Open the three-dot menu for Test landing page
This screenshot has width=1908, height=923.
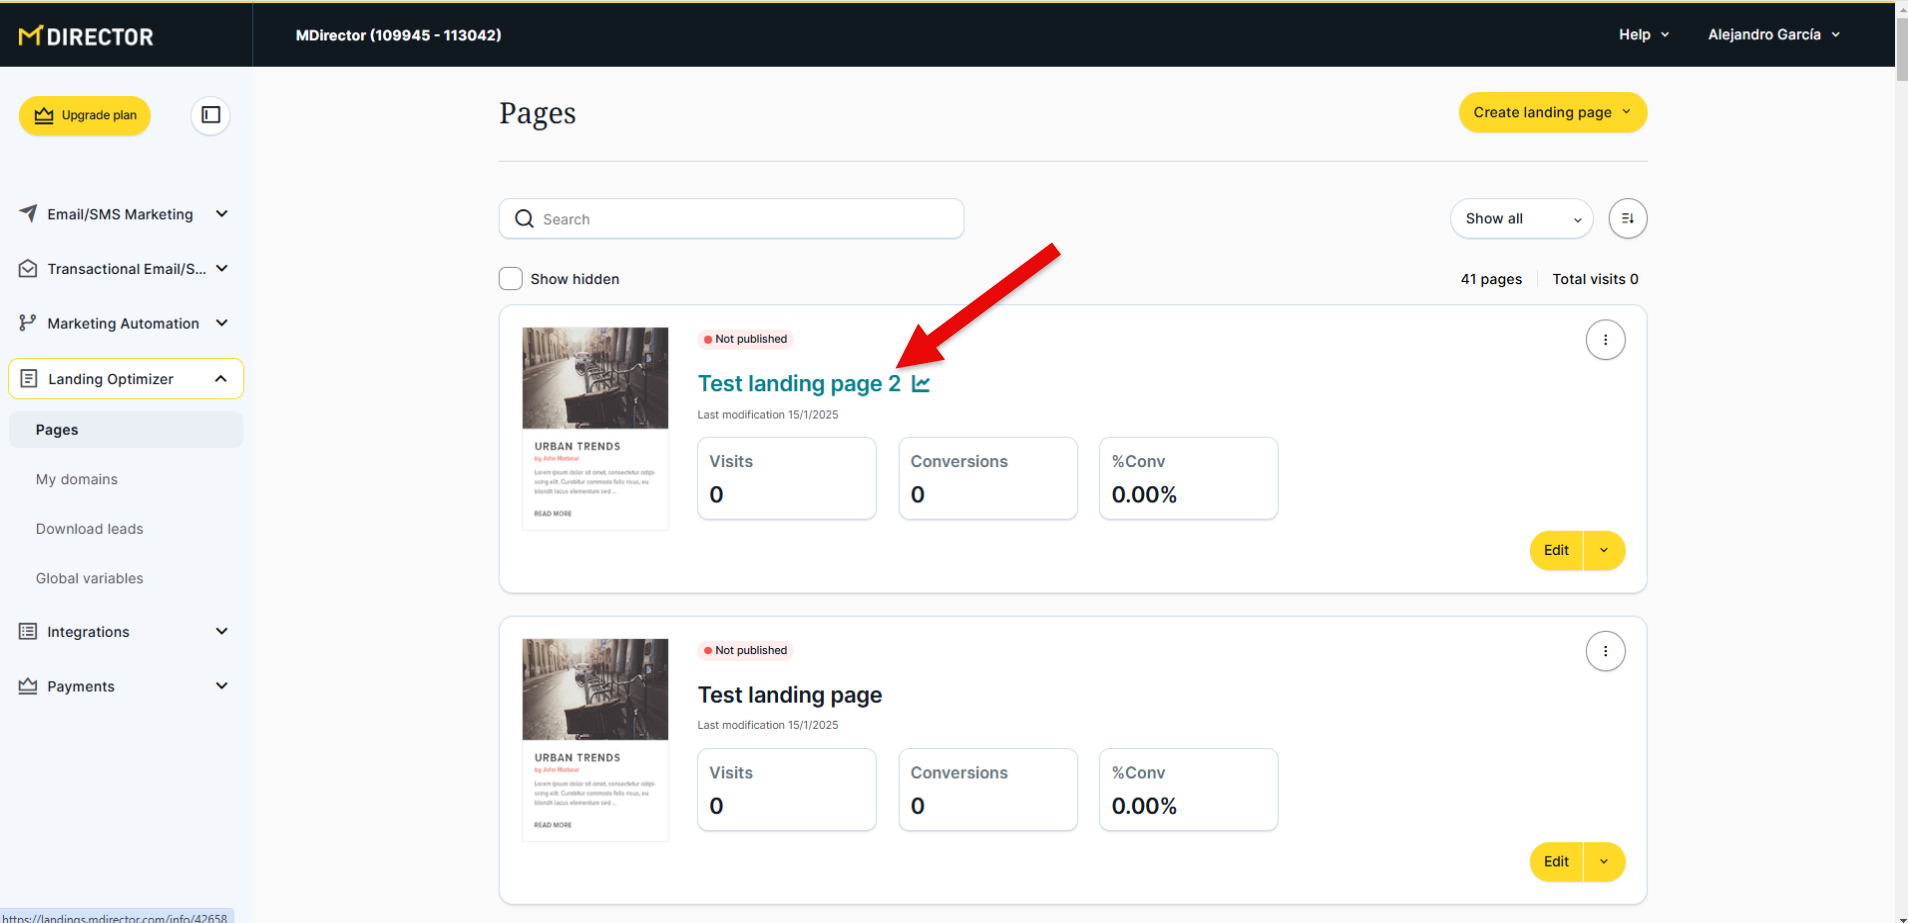point(1605,652)
